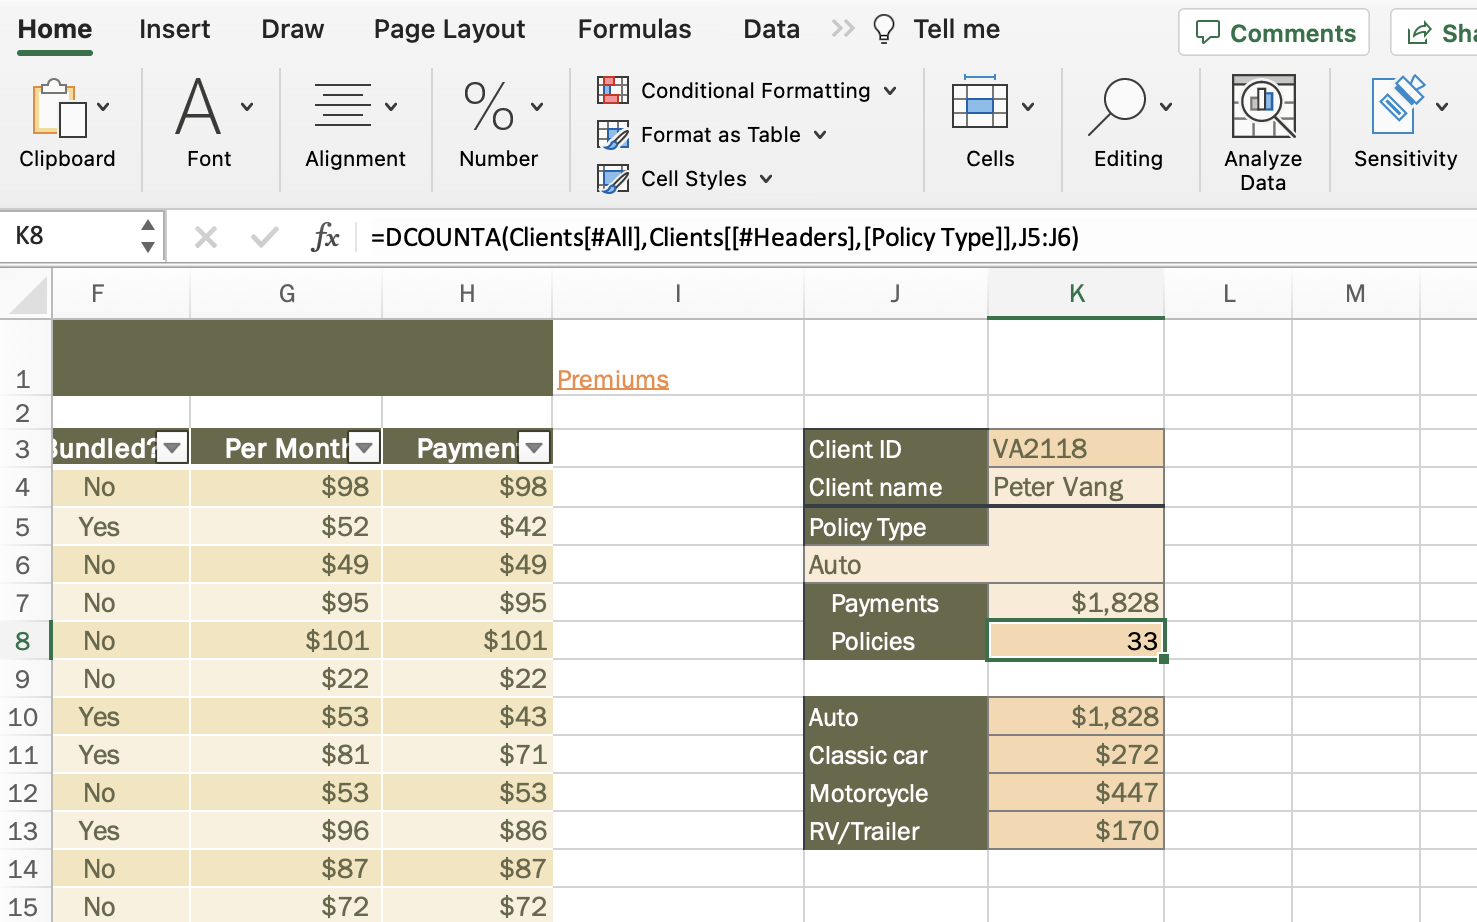Image resolution: width=1477 pixels, height=922 pixels.
Task: Click the Name Box showing K8
Action: [x=70, y=236]
